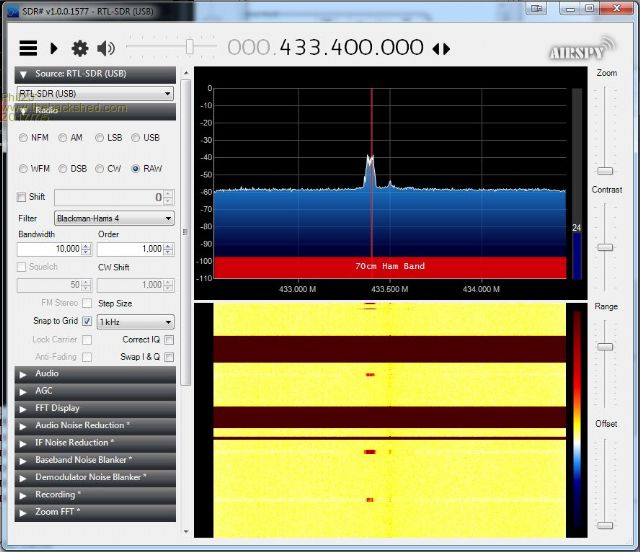Toggle the Anti-Fading checkbox
The height and width of the screenshot is (552, 640).
tap(87, 357)
